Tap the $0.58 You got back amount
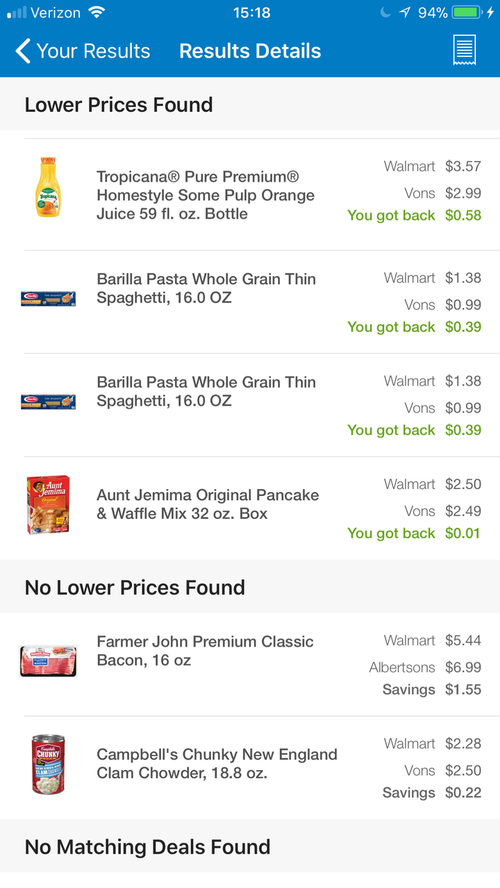This screenshot has height=888, width=500. click(x=463, y=215)
